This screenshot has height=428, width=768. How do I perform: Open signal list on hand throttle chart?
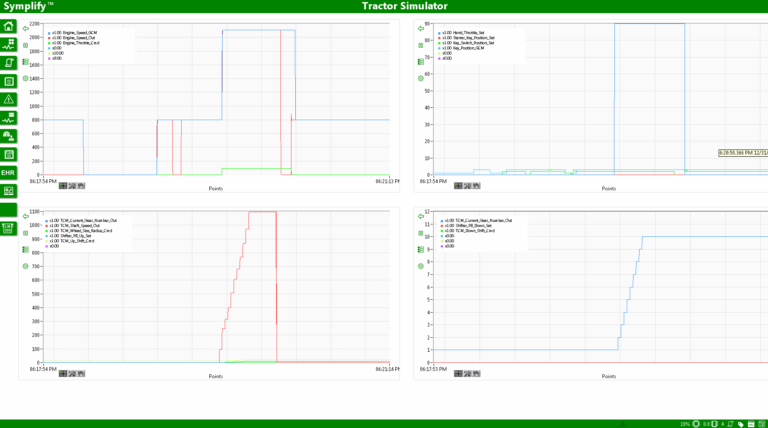(x=421, y=62)
